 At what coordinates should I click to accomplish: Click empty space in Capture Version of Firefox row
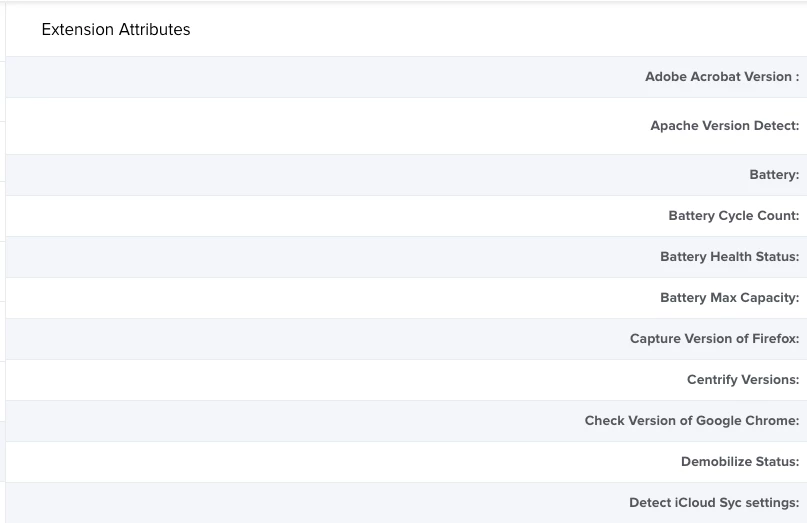point(309,339)
